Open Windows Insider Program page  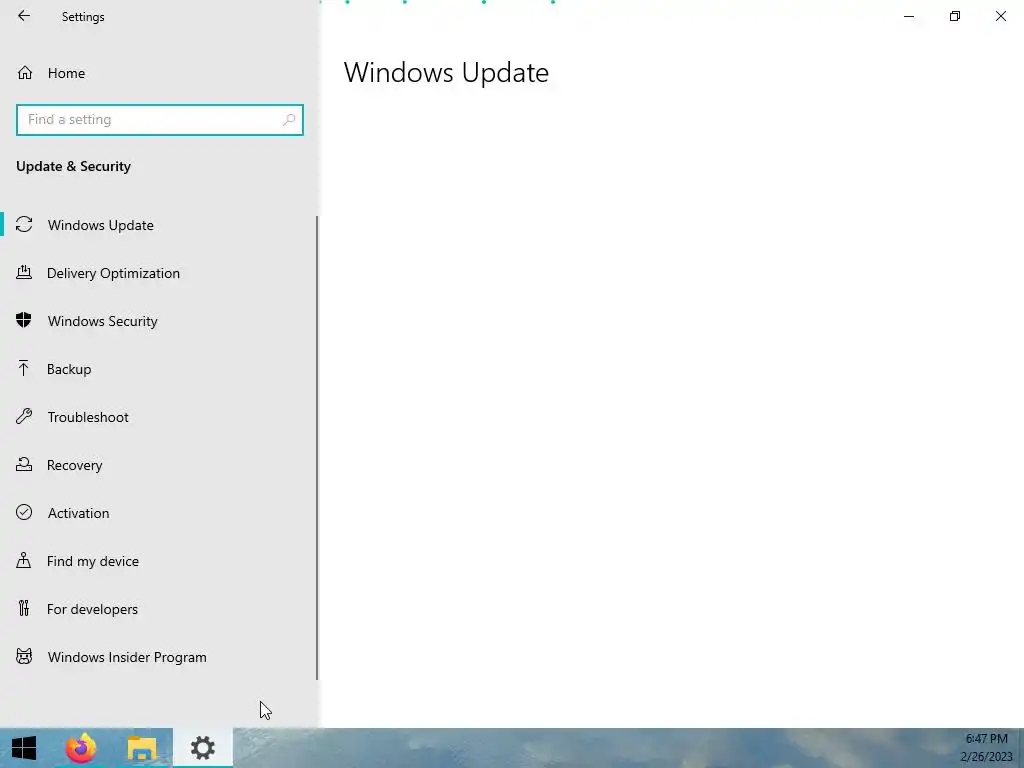pos(158,657)
